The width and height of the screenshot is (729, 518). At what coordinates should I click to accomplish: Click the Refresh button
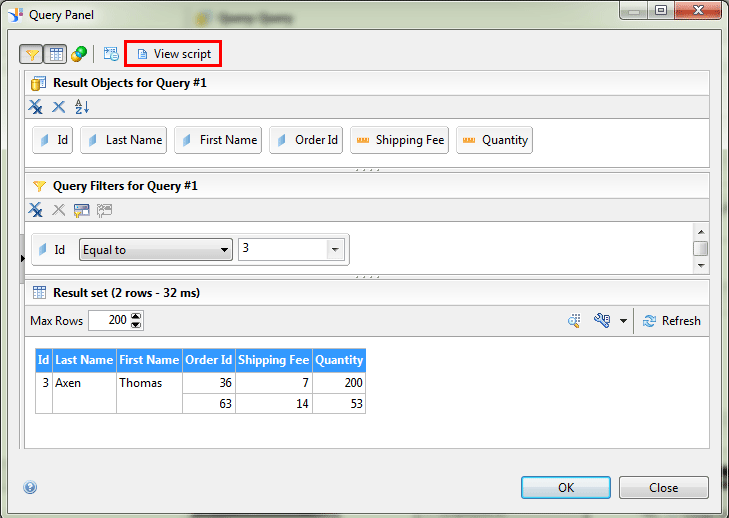671,321
